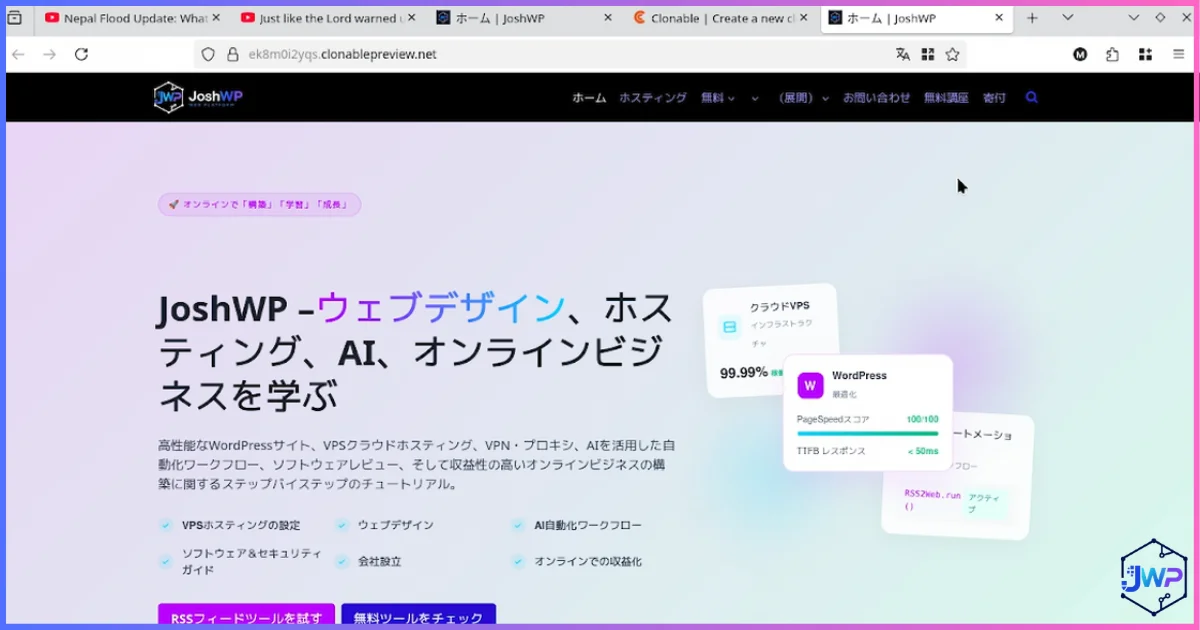Click the アクティブ status badge
Viewport: 1200px width, 630px height.
click(986, 503)
